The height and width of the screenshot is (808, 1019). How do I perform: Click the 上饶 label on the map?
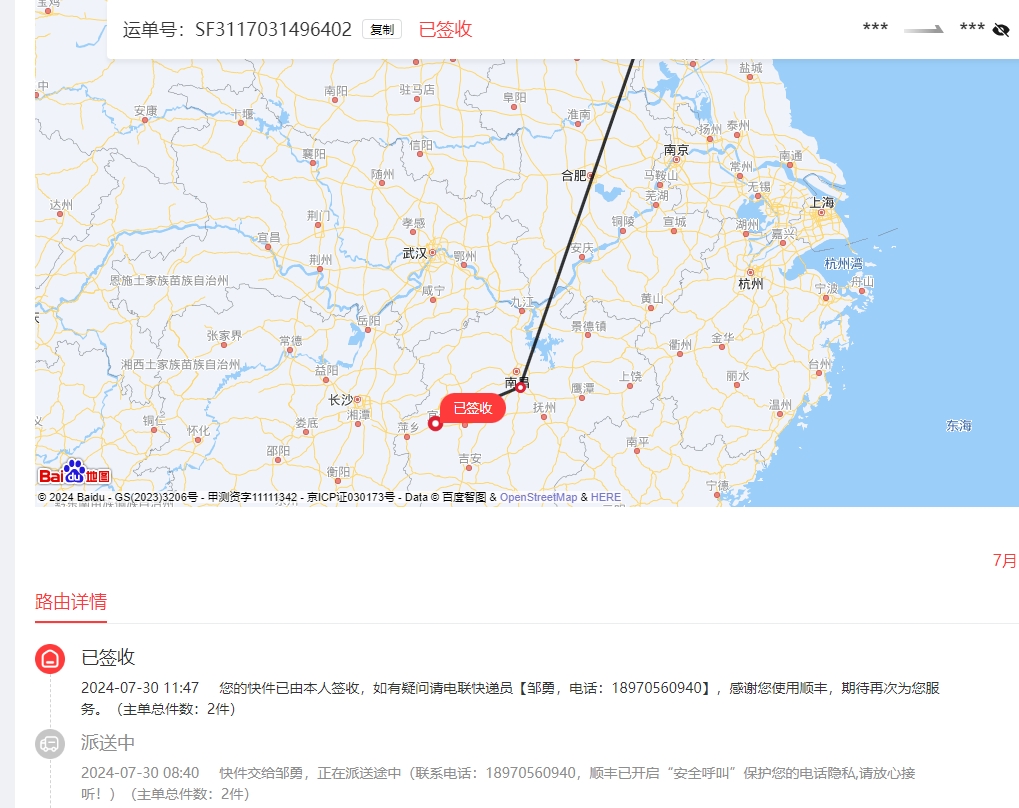(630, 376)
